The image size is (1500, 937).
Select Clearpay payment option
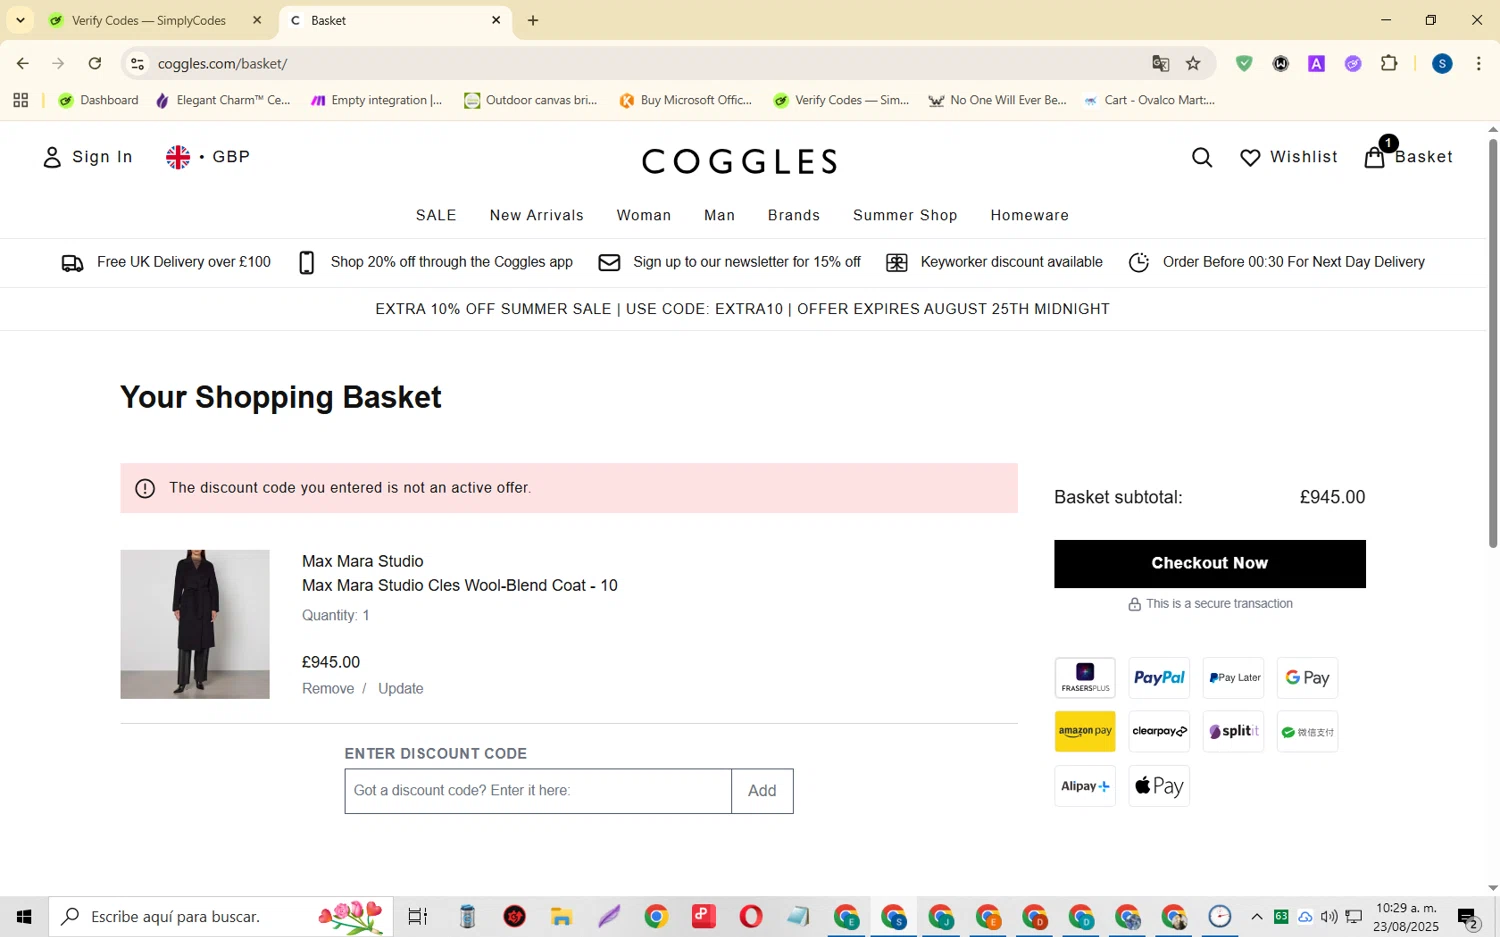(x=1159, y=732)
